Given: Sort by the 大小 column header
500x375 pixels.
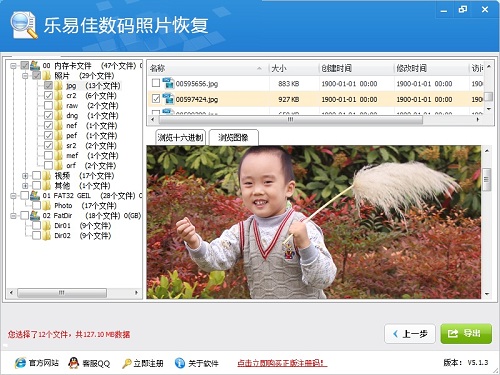Looking at the screenshot, I should pos(293,68).
